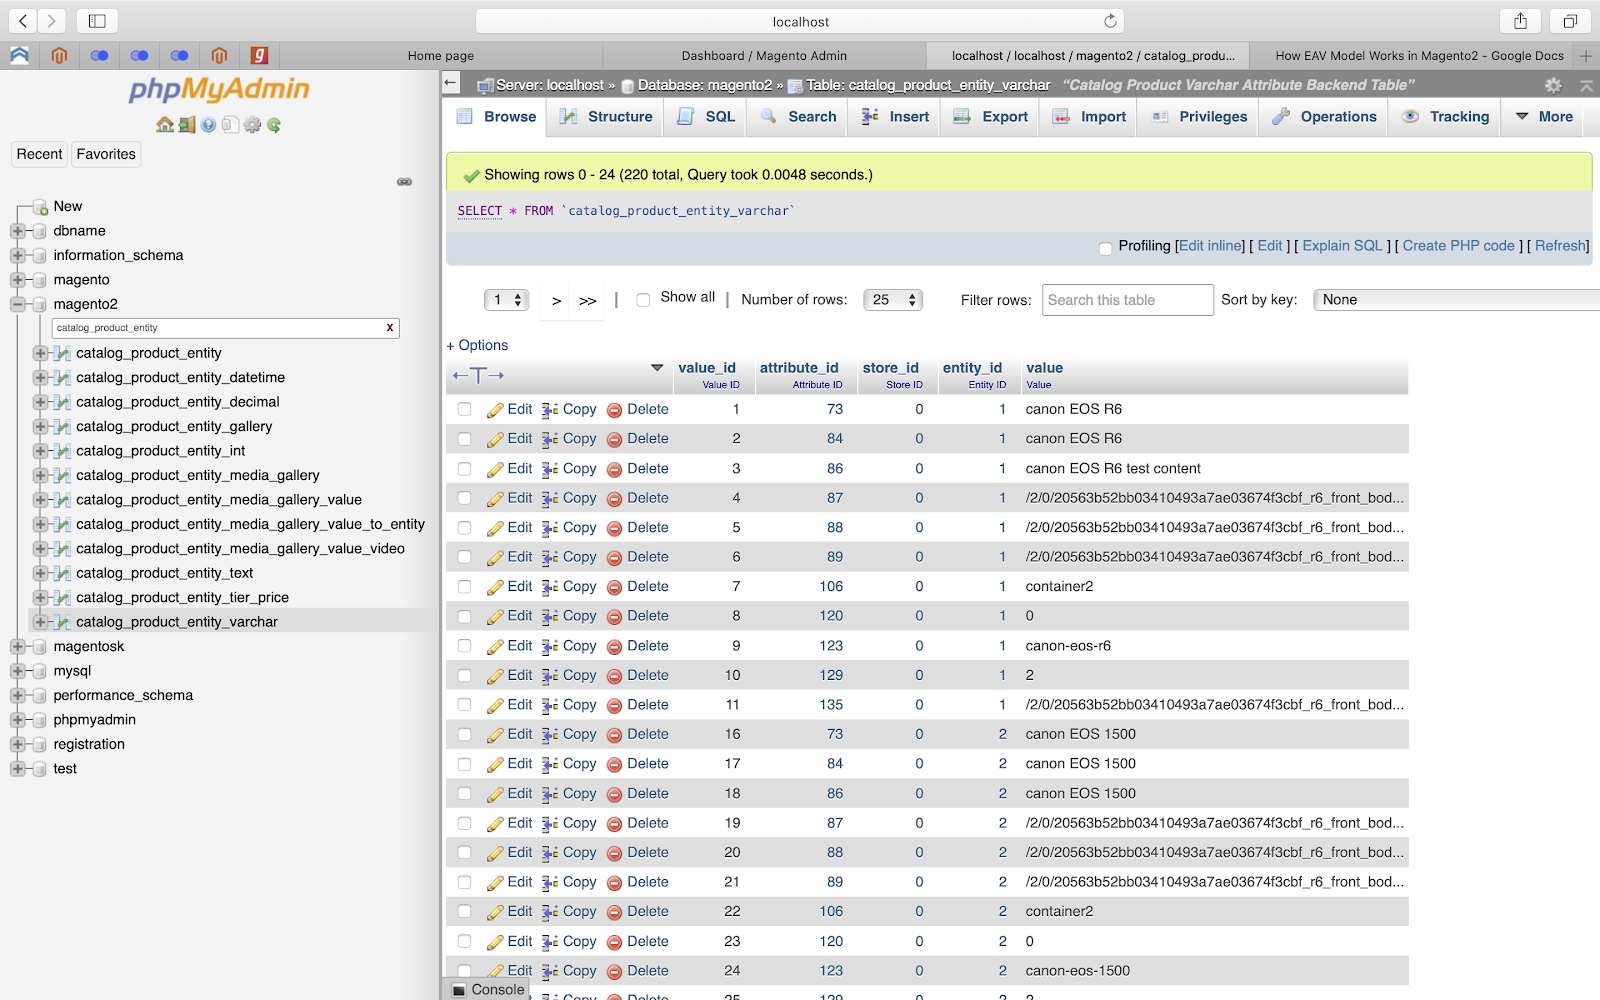Click full texts toggle arrows icon
The width and height of the screenshot is (1600, 1000).
pos(478,375)
